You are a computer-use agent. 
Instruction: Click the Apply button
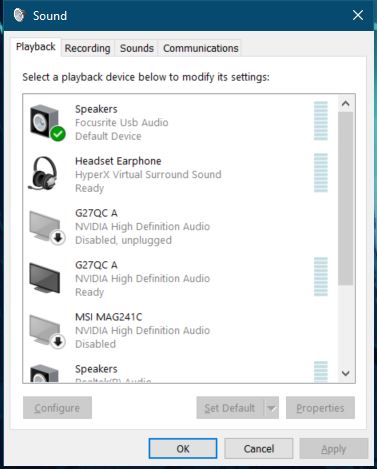point(334,448)
